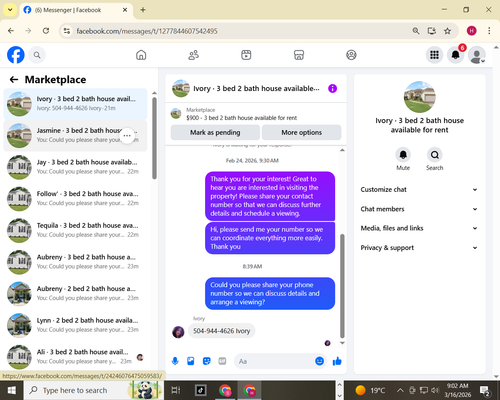Open the Reels video icon
Viewport: 500px width, 400px height.
pos(246,55)
